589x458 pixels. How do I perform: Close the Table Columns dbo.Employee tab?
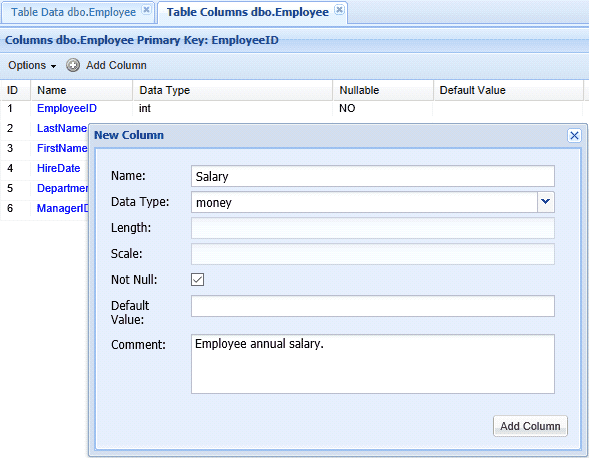tap(339, 9)
